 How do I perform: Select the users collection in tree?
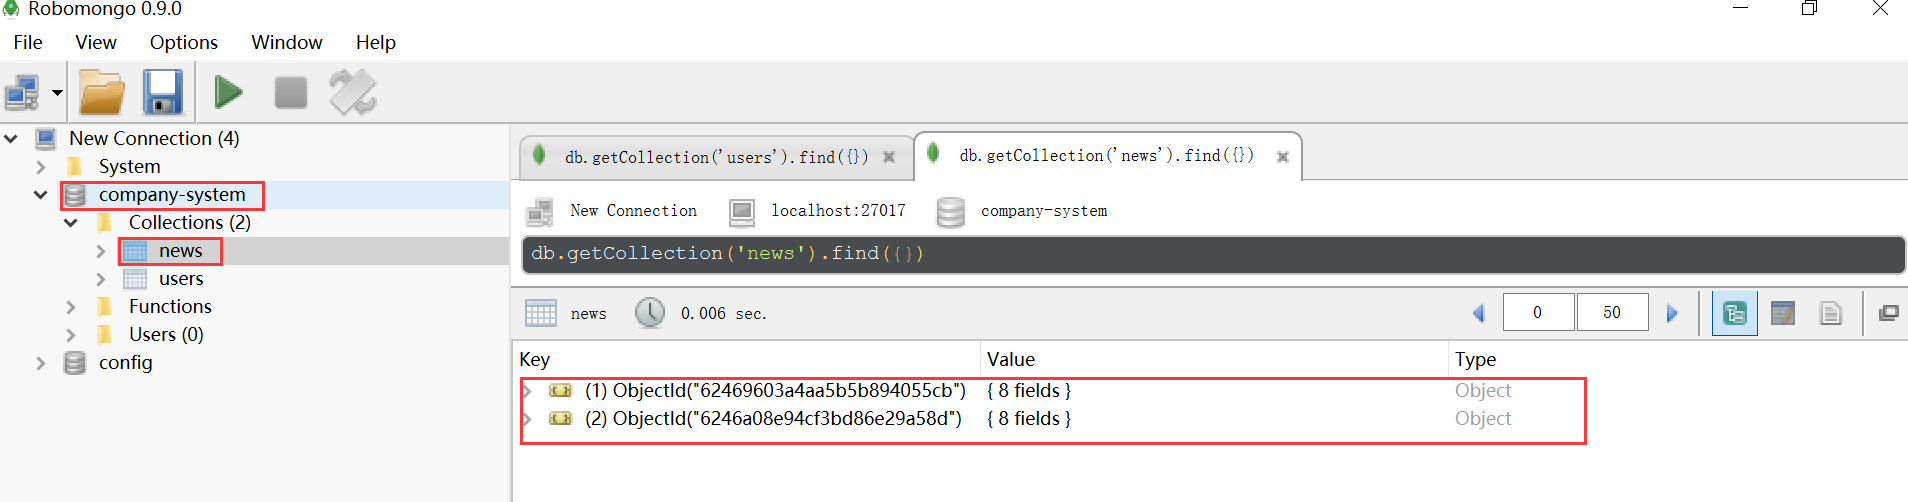(180, 279)
